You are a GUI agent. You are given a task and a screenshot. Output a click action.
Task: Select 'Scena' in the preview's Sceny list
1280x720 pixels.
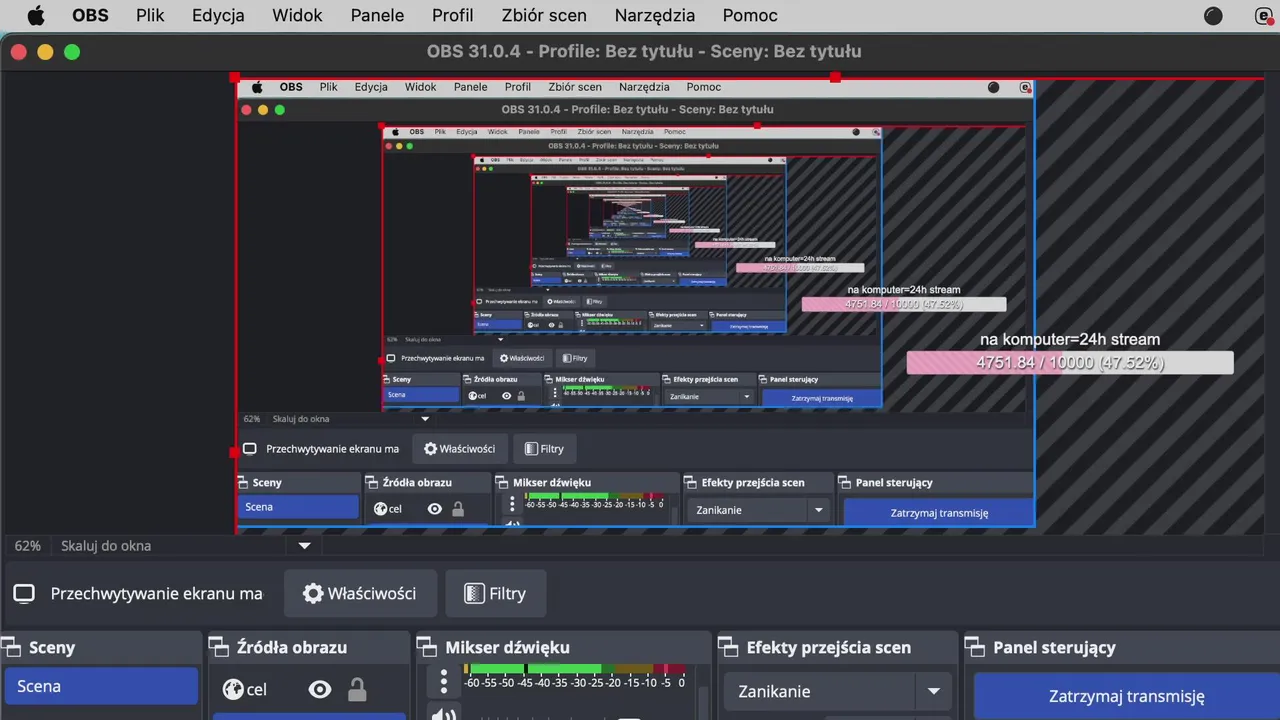point(298,507)
